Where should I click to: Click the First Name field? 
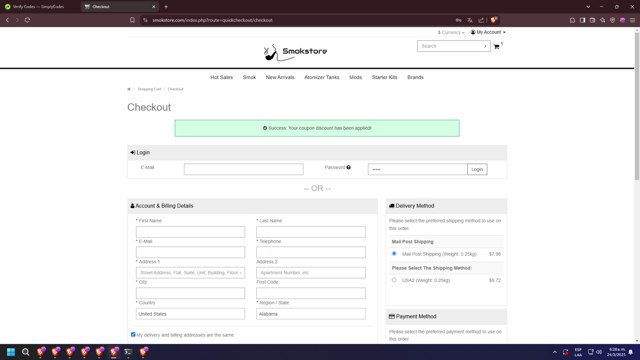point(190,232)
